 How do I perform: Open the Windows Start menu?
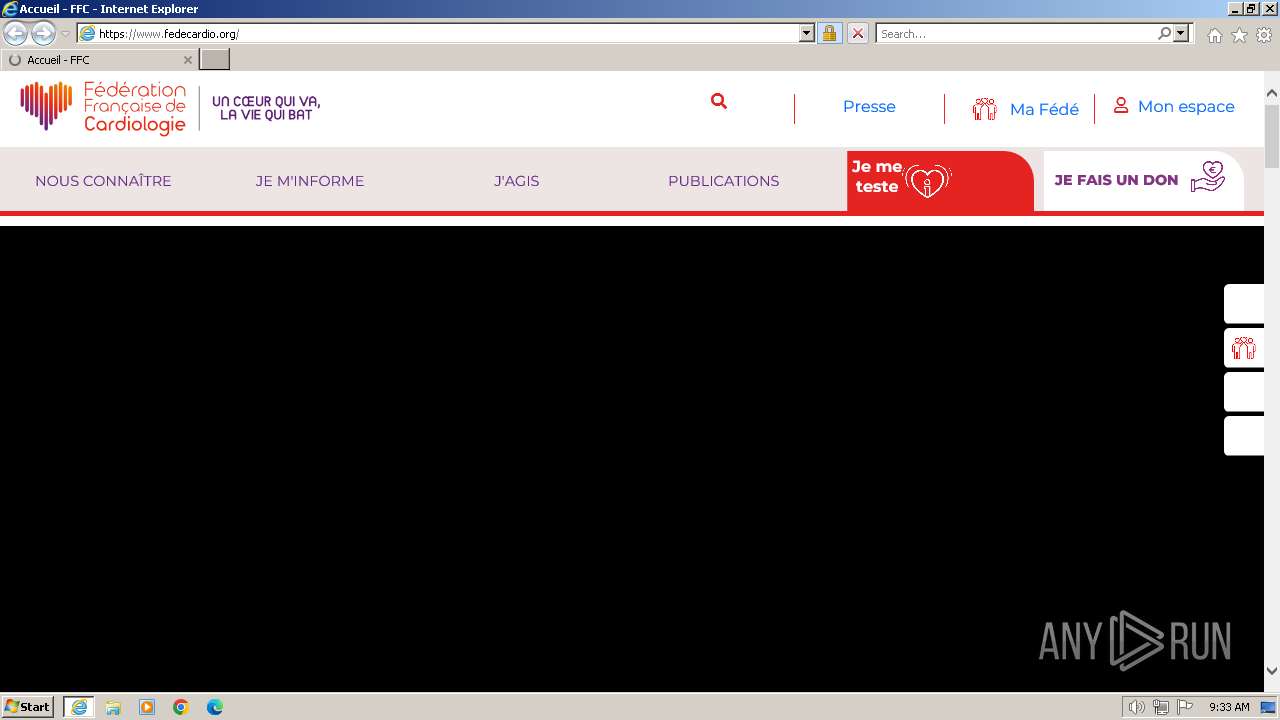tap(28, 707)
